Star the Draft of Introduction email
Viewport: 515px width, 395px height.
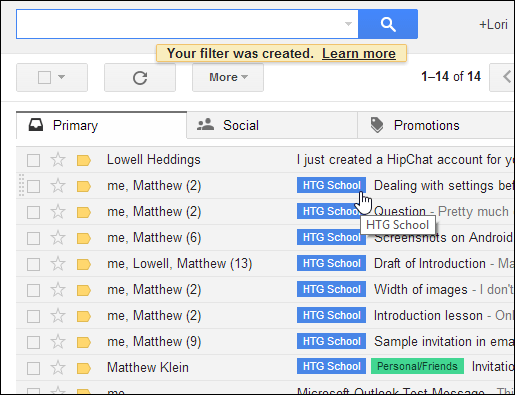(x=58, y=264)
